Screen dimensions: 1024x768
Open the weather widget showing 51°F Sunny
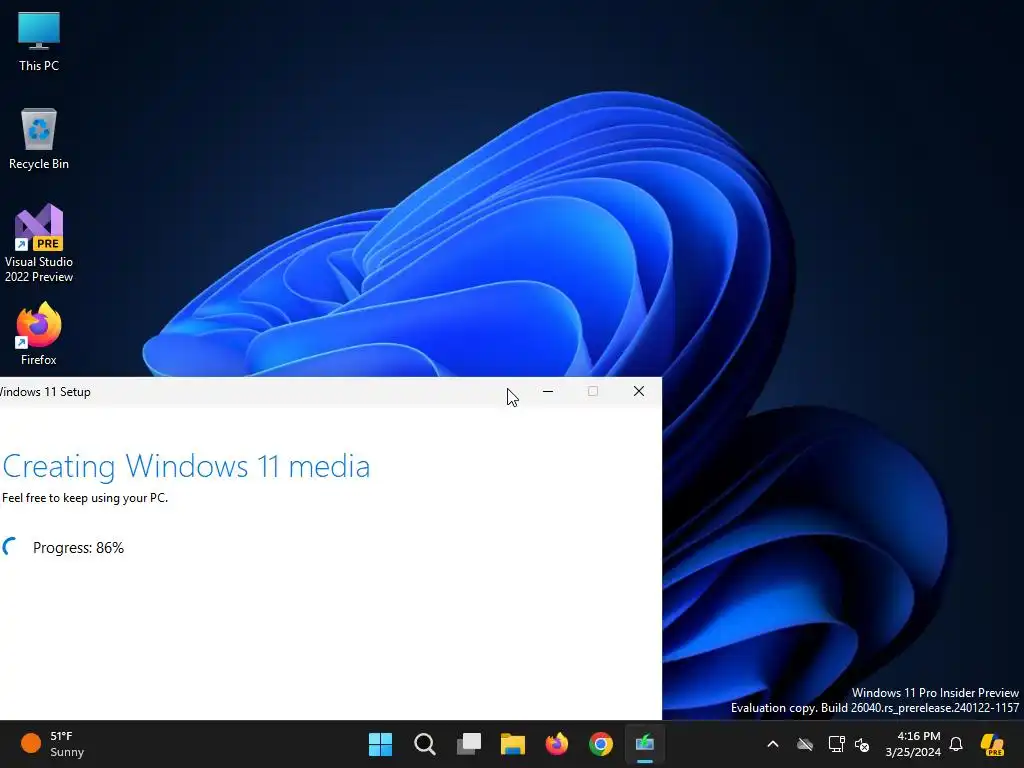[x=53, y=744]
